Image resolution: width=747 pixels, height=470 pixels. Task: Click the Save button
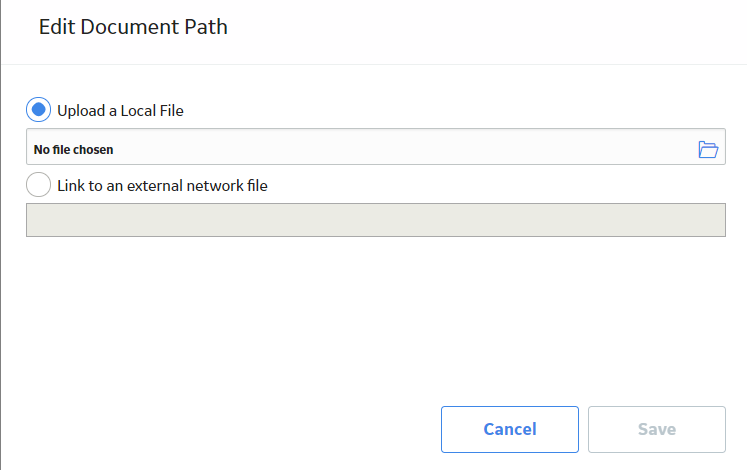coord(656,429)
